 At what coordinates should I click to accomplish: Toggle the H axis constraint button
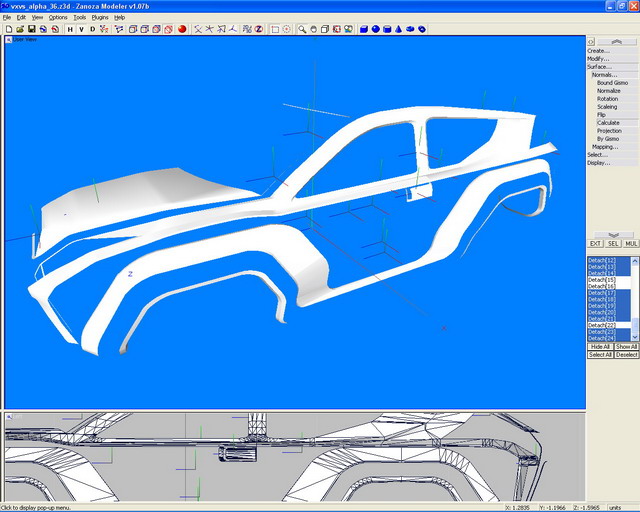(70, 29)
